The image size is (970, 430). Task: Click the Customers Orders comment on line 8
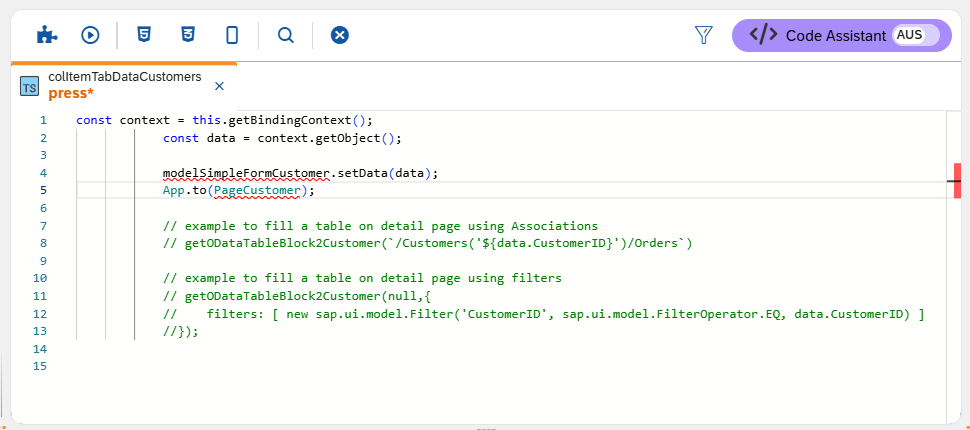(427, 243)
